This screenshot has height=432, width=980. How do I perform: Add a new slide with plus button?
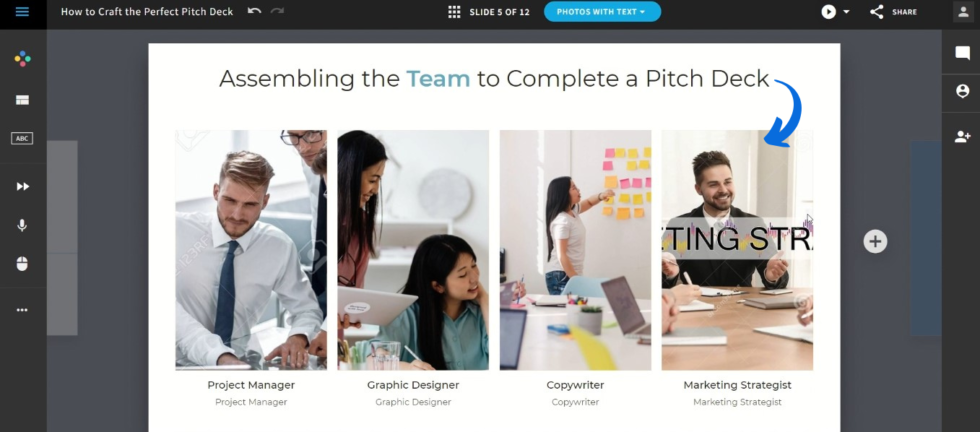click(875, 241)
